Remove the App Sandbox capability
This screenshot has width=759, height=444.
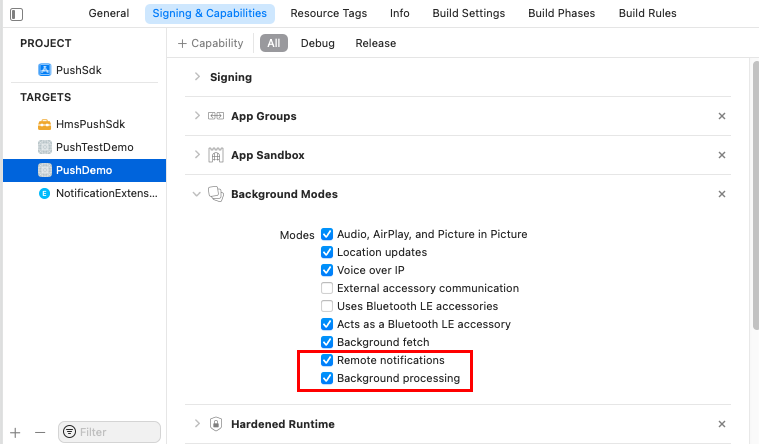[722, 155]
